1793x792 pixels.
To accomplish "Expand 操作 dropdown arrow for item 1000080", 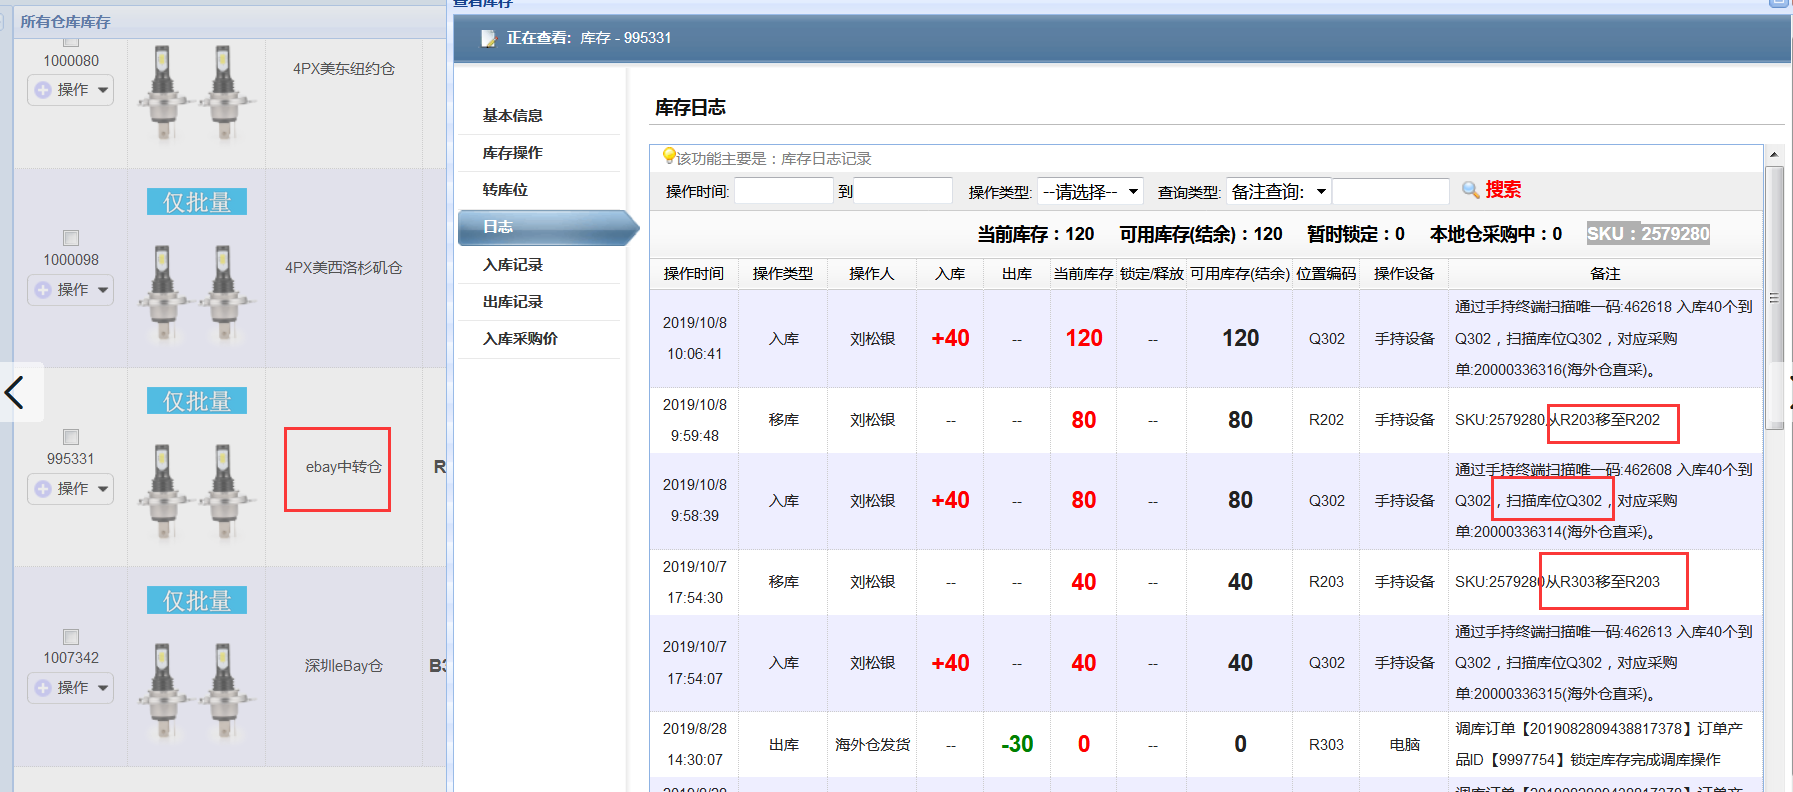I will pos(103,90).
